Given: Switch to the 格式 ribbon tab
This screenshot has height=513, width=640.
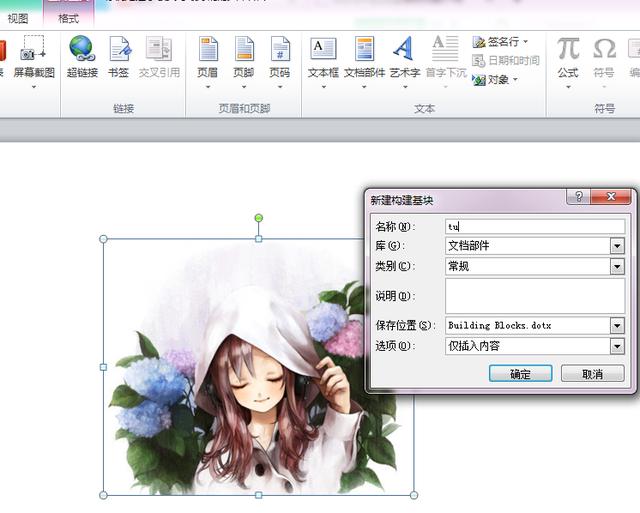Looking at the screenshot, I should tap(68, 18).
